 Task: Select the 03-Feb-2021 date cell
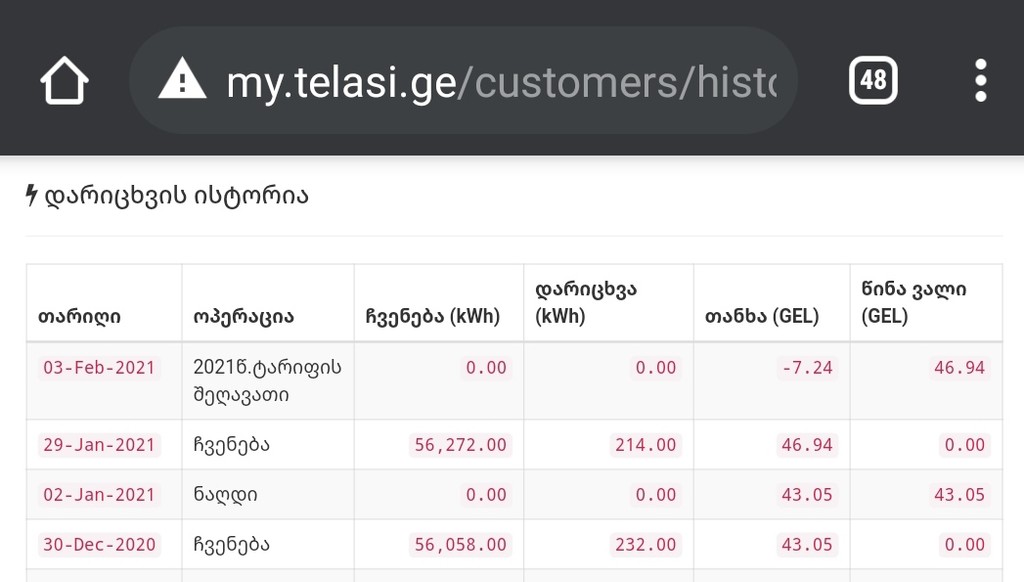99,367
